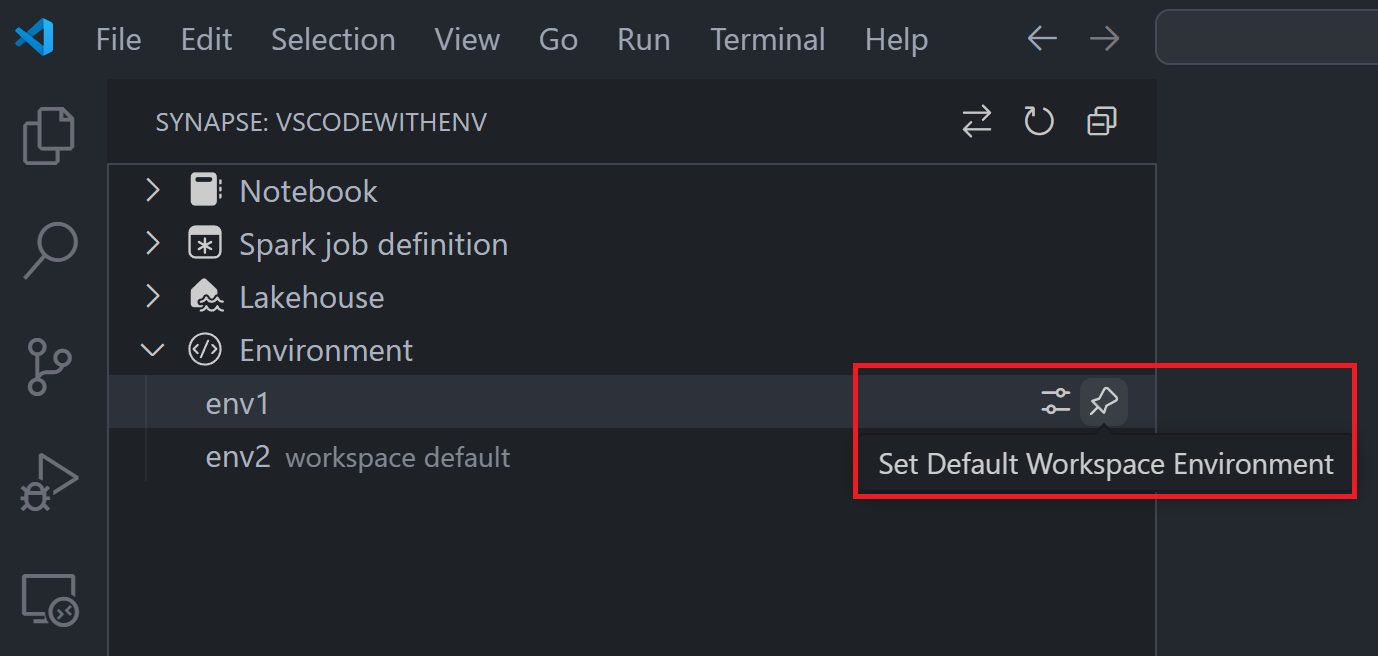Viewport: 1378px width, 656px height.
Task: Open Search in the activity bar
Action: 47,250
